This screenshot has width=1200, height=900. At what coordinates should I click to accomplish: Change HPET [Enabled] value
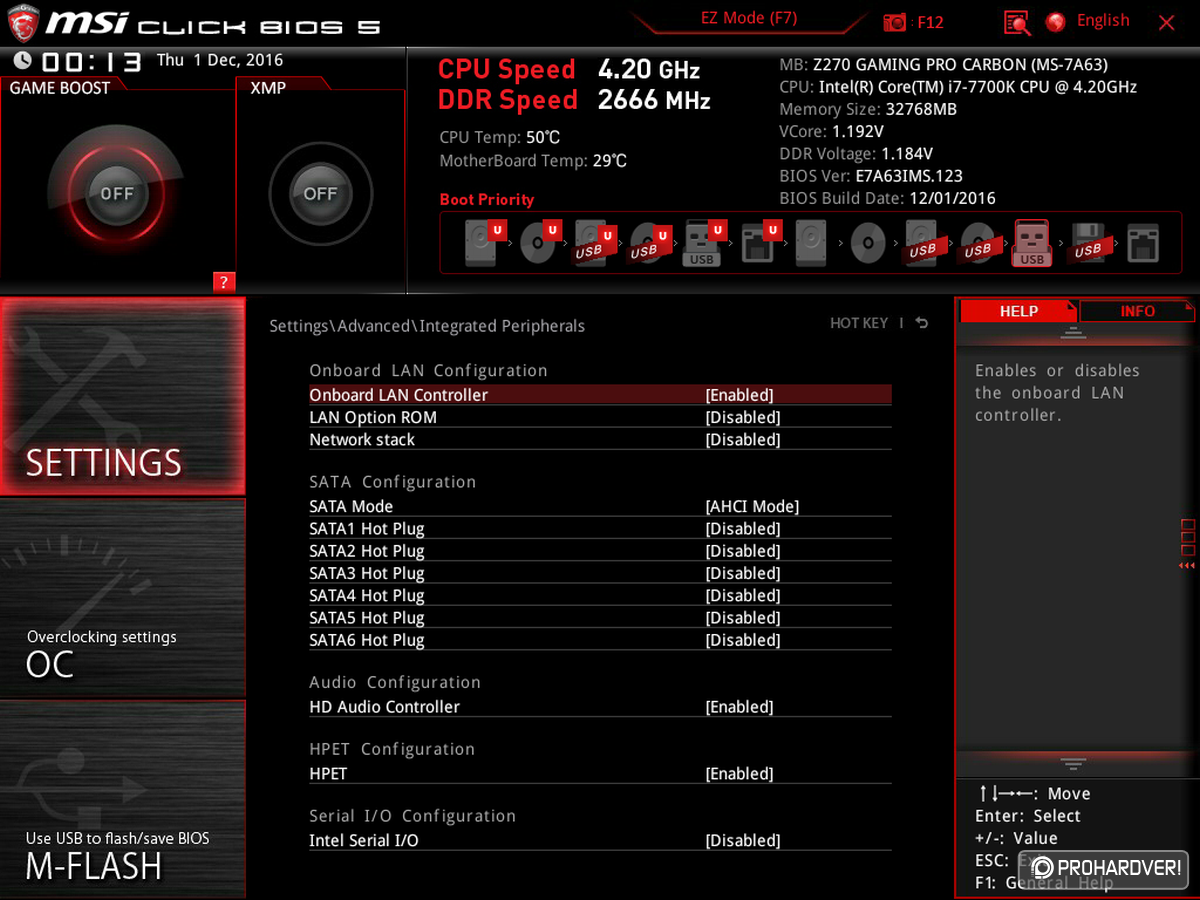(x=739, y=774)
